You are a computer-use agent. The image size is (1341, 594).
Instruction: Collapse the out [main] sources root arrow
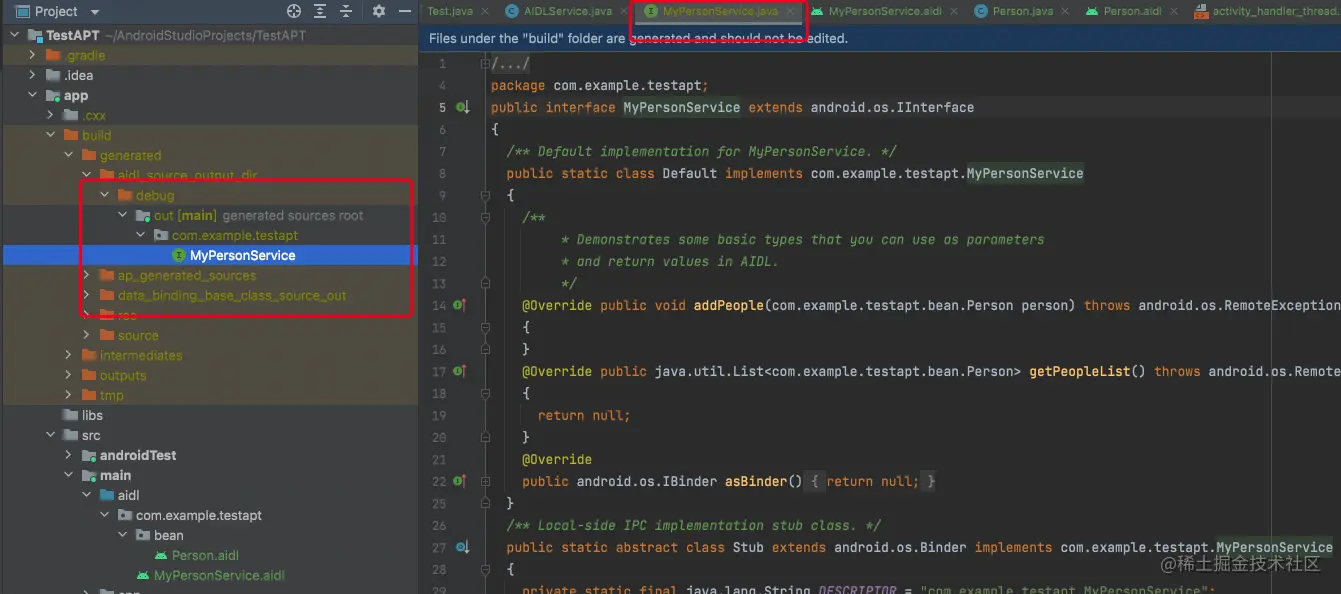[123, 215]
